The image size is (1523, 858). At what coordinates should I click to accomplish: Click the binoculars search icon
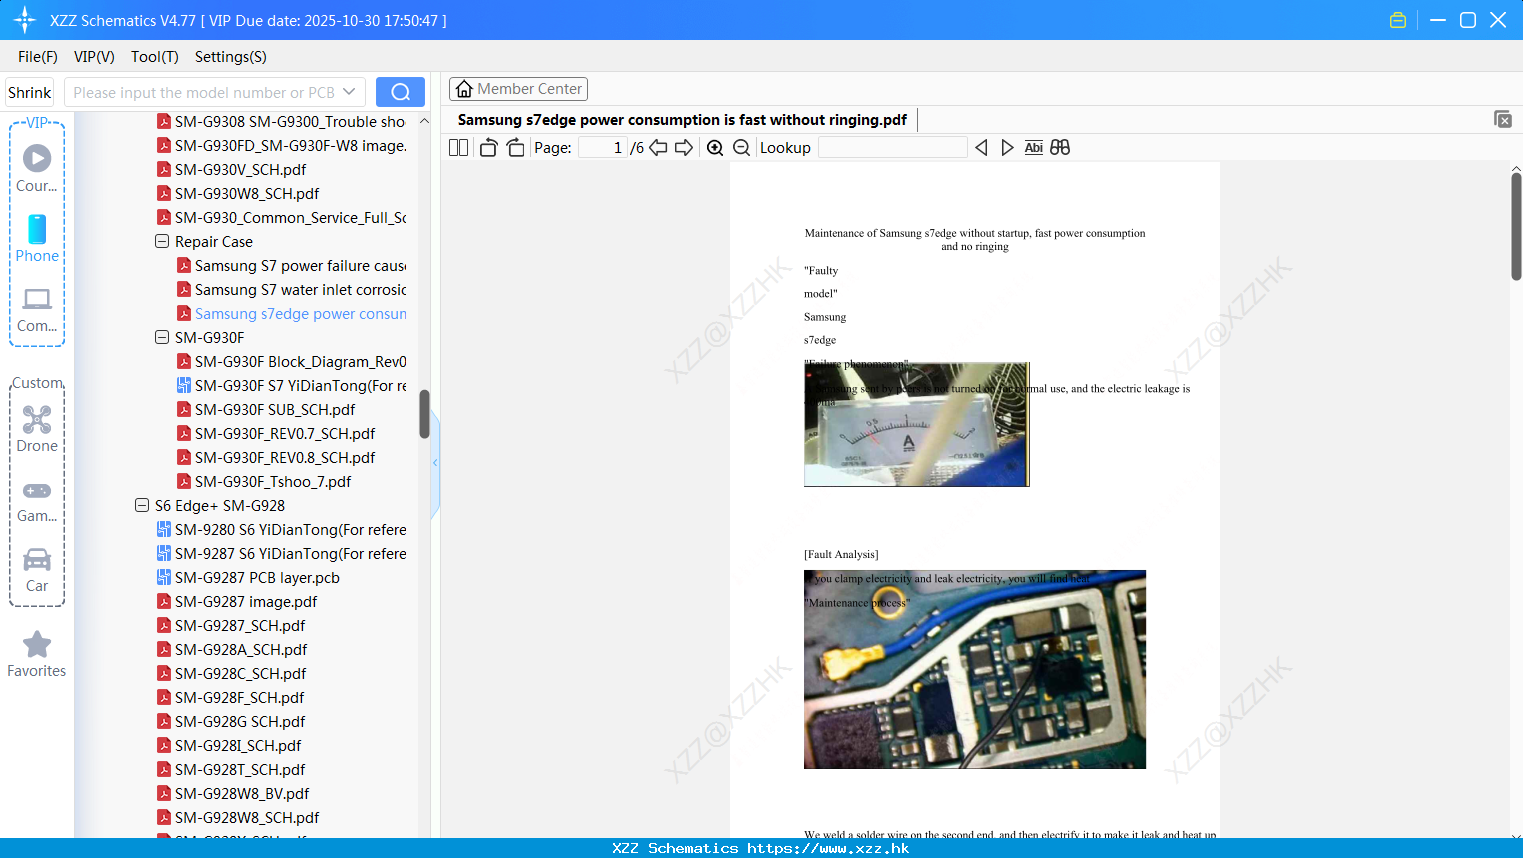pos(1060,147)
